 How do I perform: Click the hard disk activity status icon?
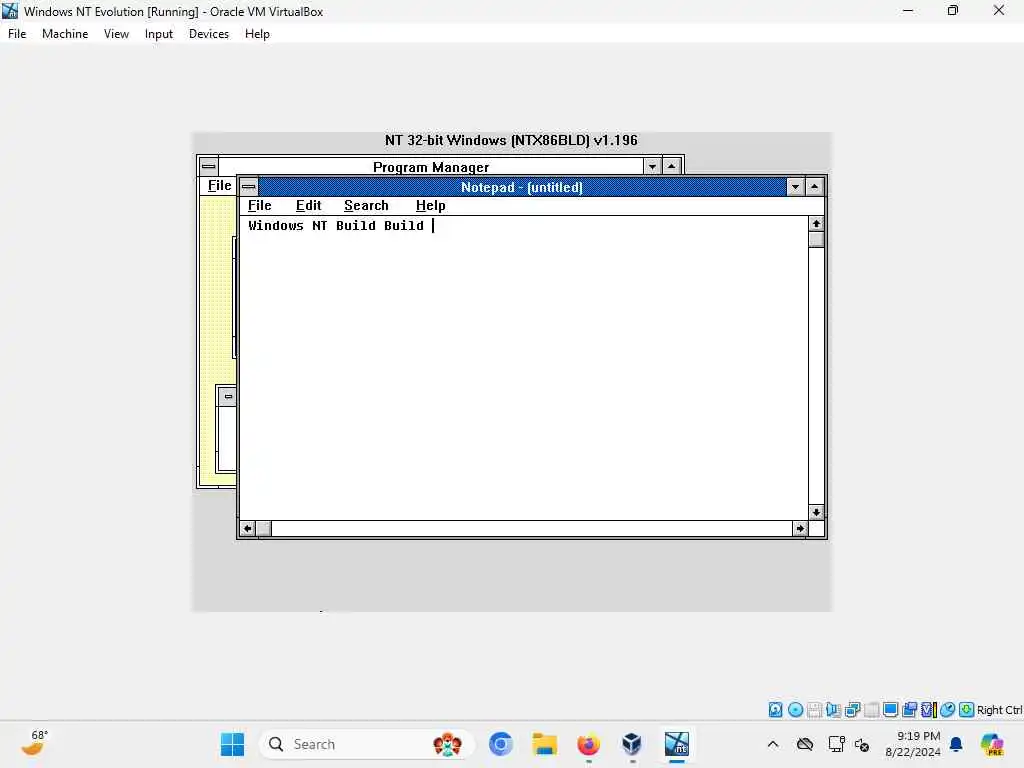(775, 710)
